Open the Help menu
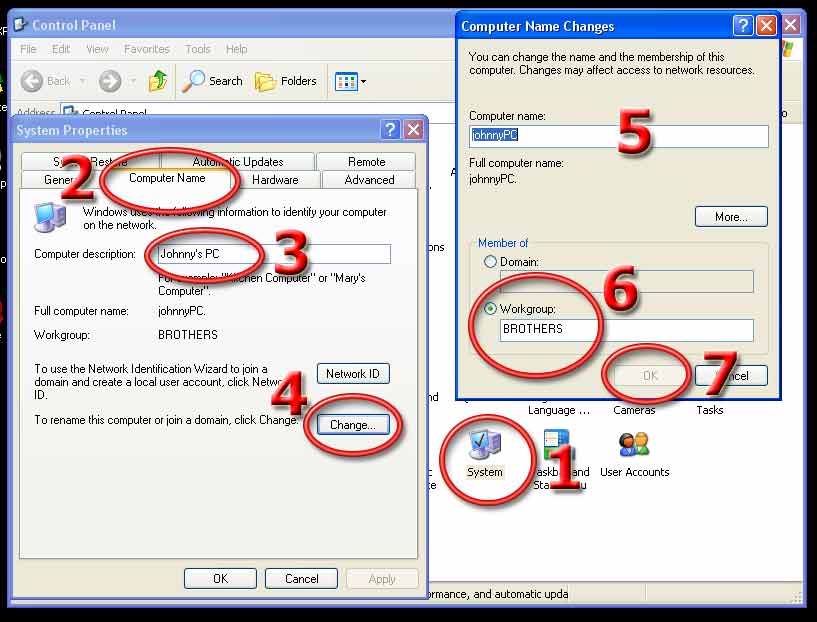 pos(237,49)
